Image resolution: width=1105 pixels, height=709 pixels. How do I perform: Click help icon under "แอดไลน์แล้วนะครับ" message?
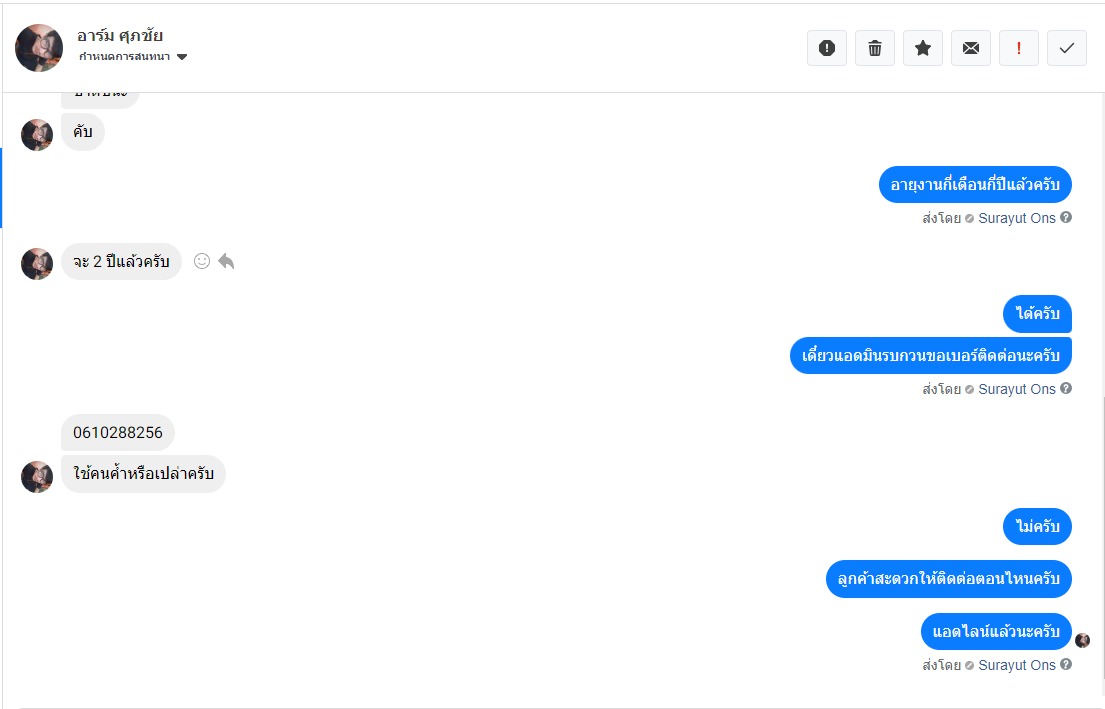[x=1066, y=664]
